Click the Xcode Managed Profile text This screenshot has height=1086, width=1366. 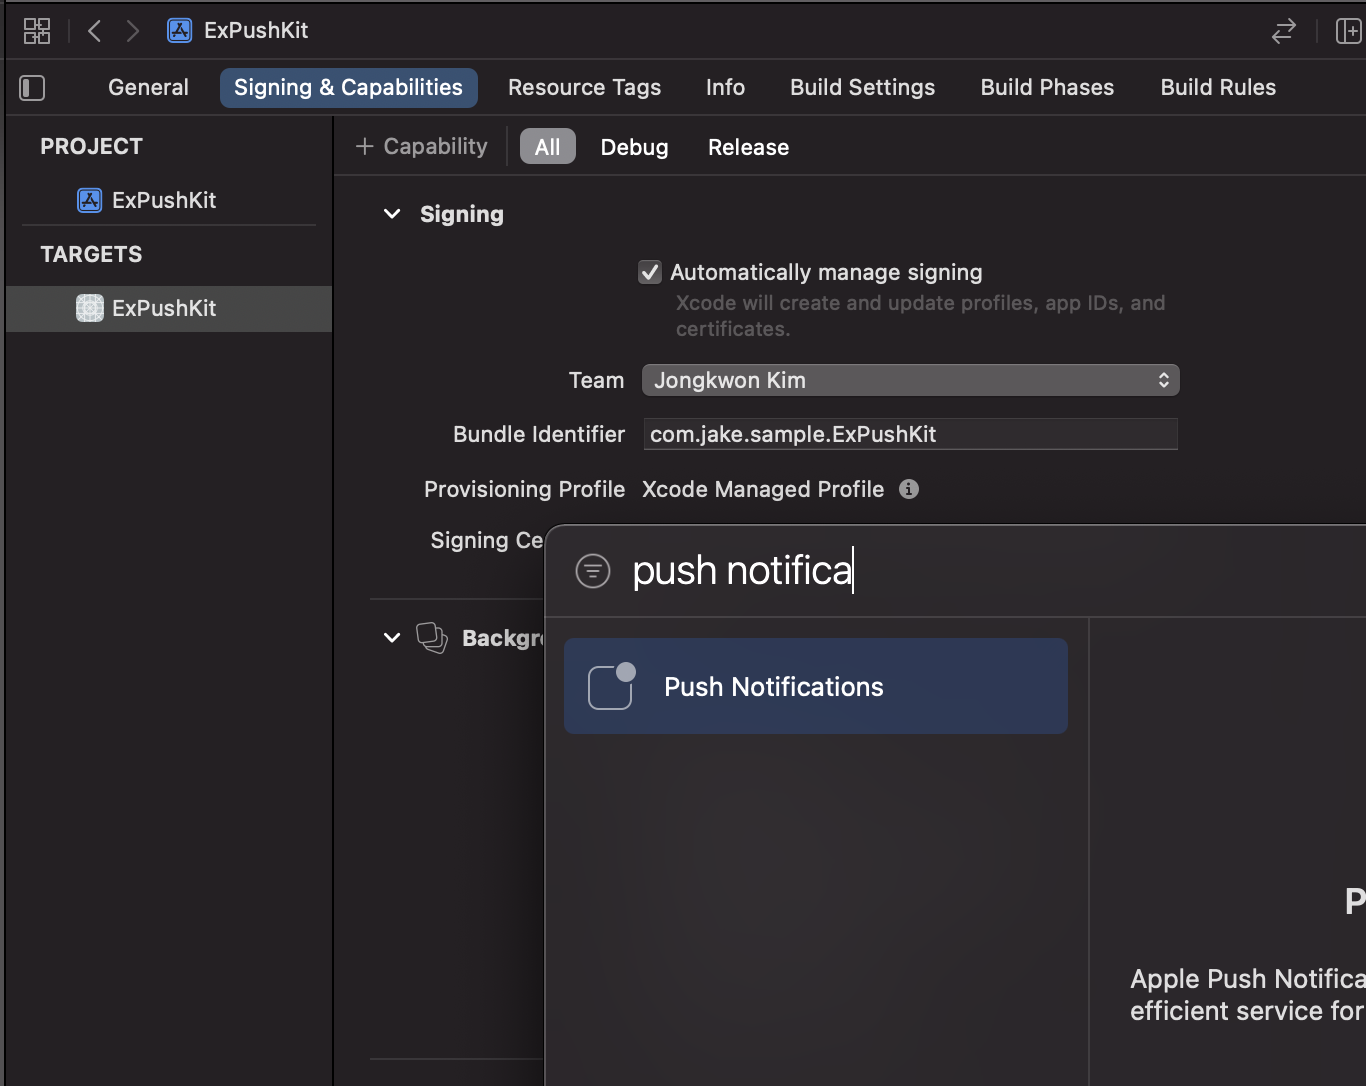coord(763,489)
